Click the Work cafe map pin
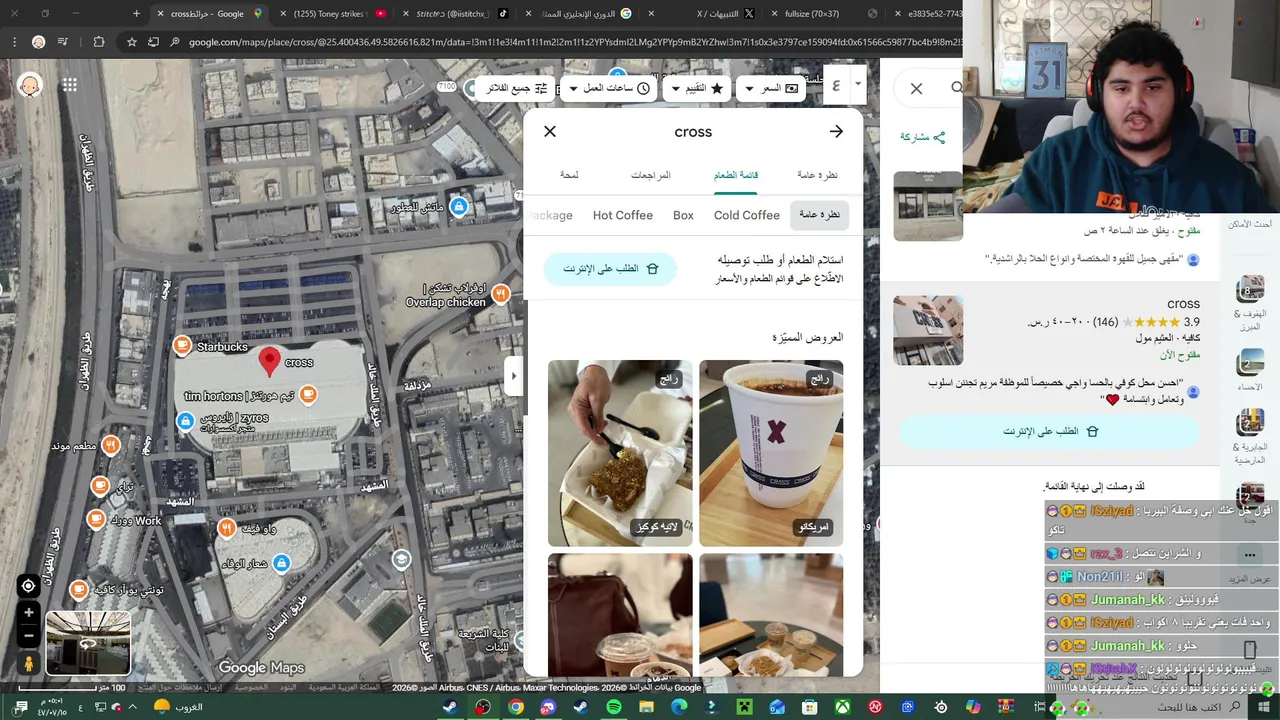This screenshot has width=1280, height=720. (96, 520)
